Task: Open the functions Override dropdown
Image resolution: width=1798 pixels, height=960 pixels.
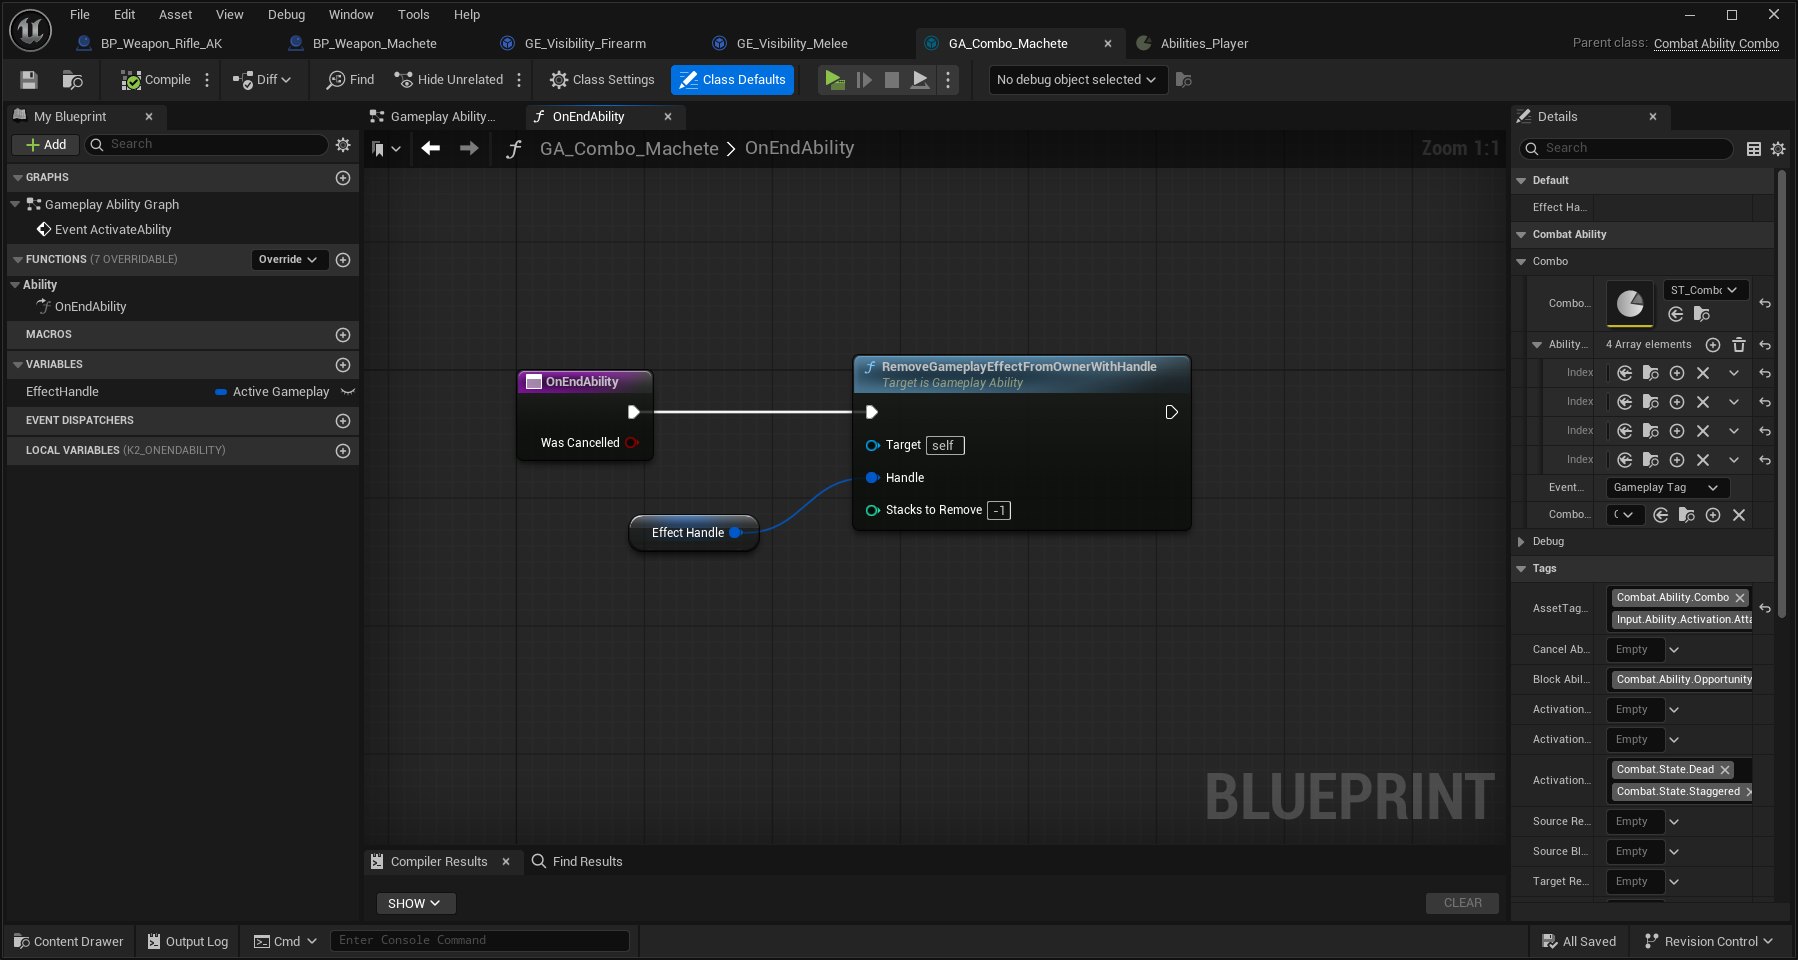Action: (x=288, y=260)
